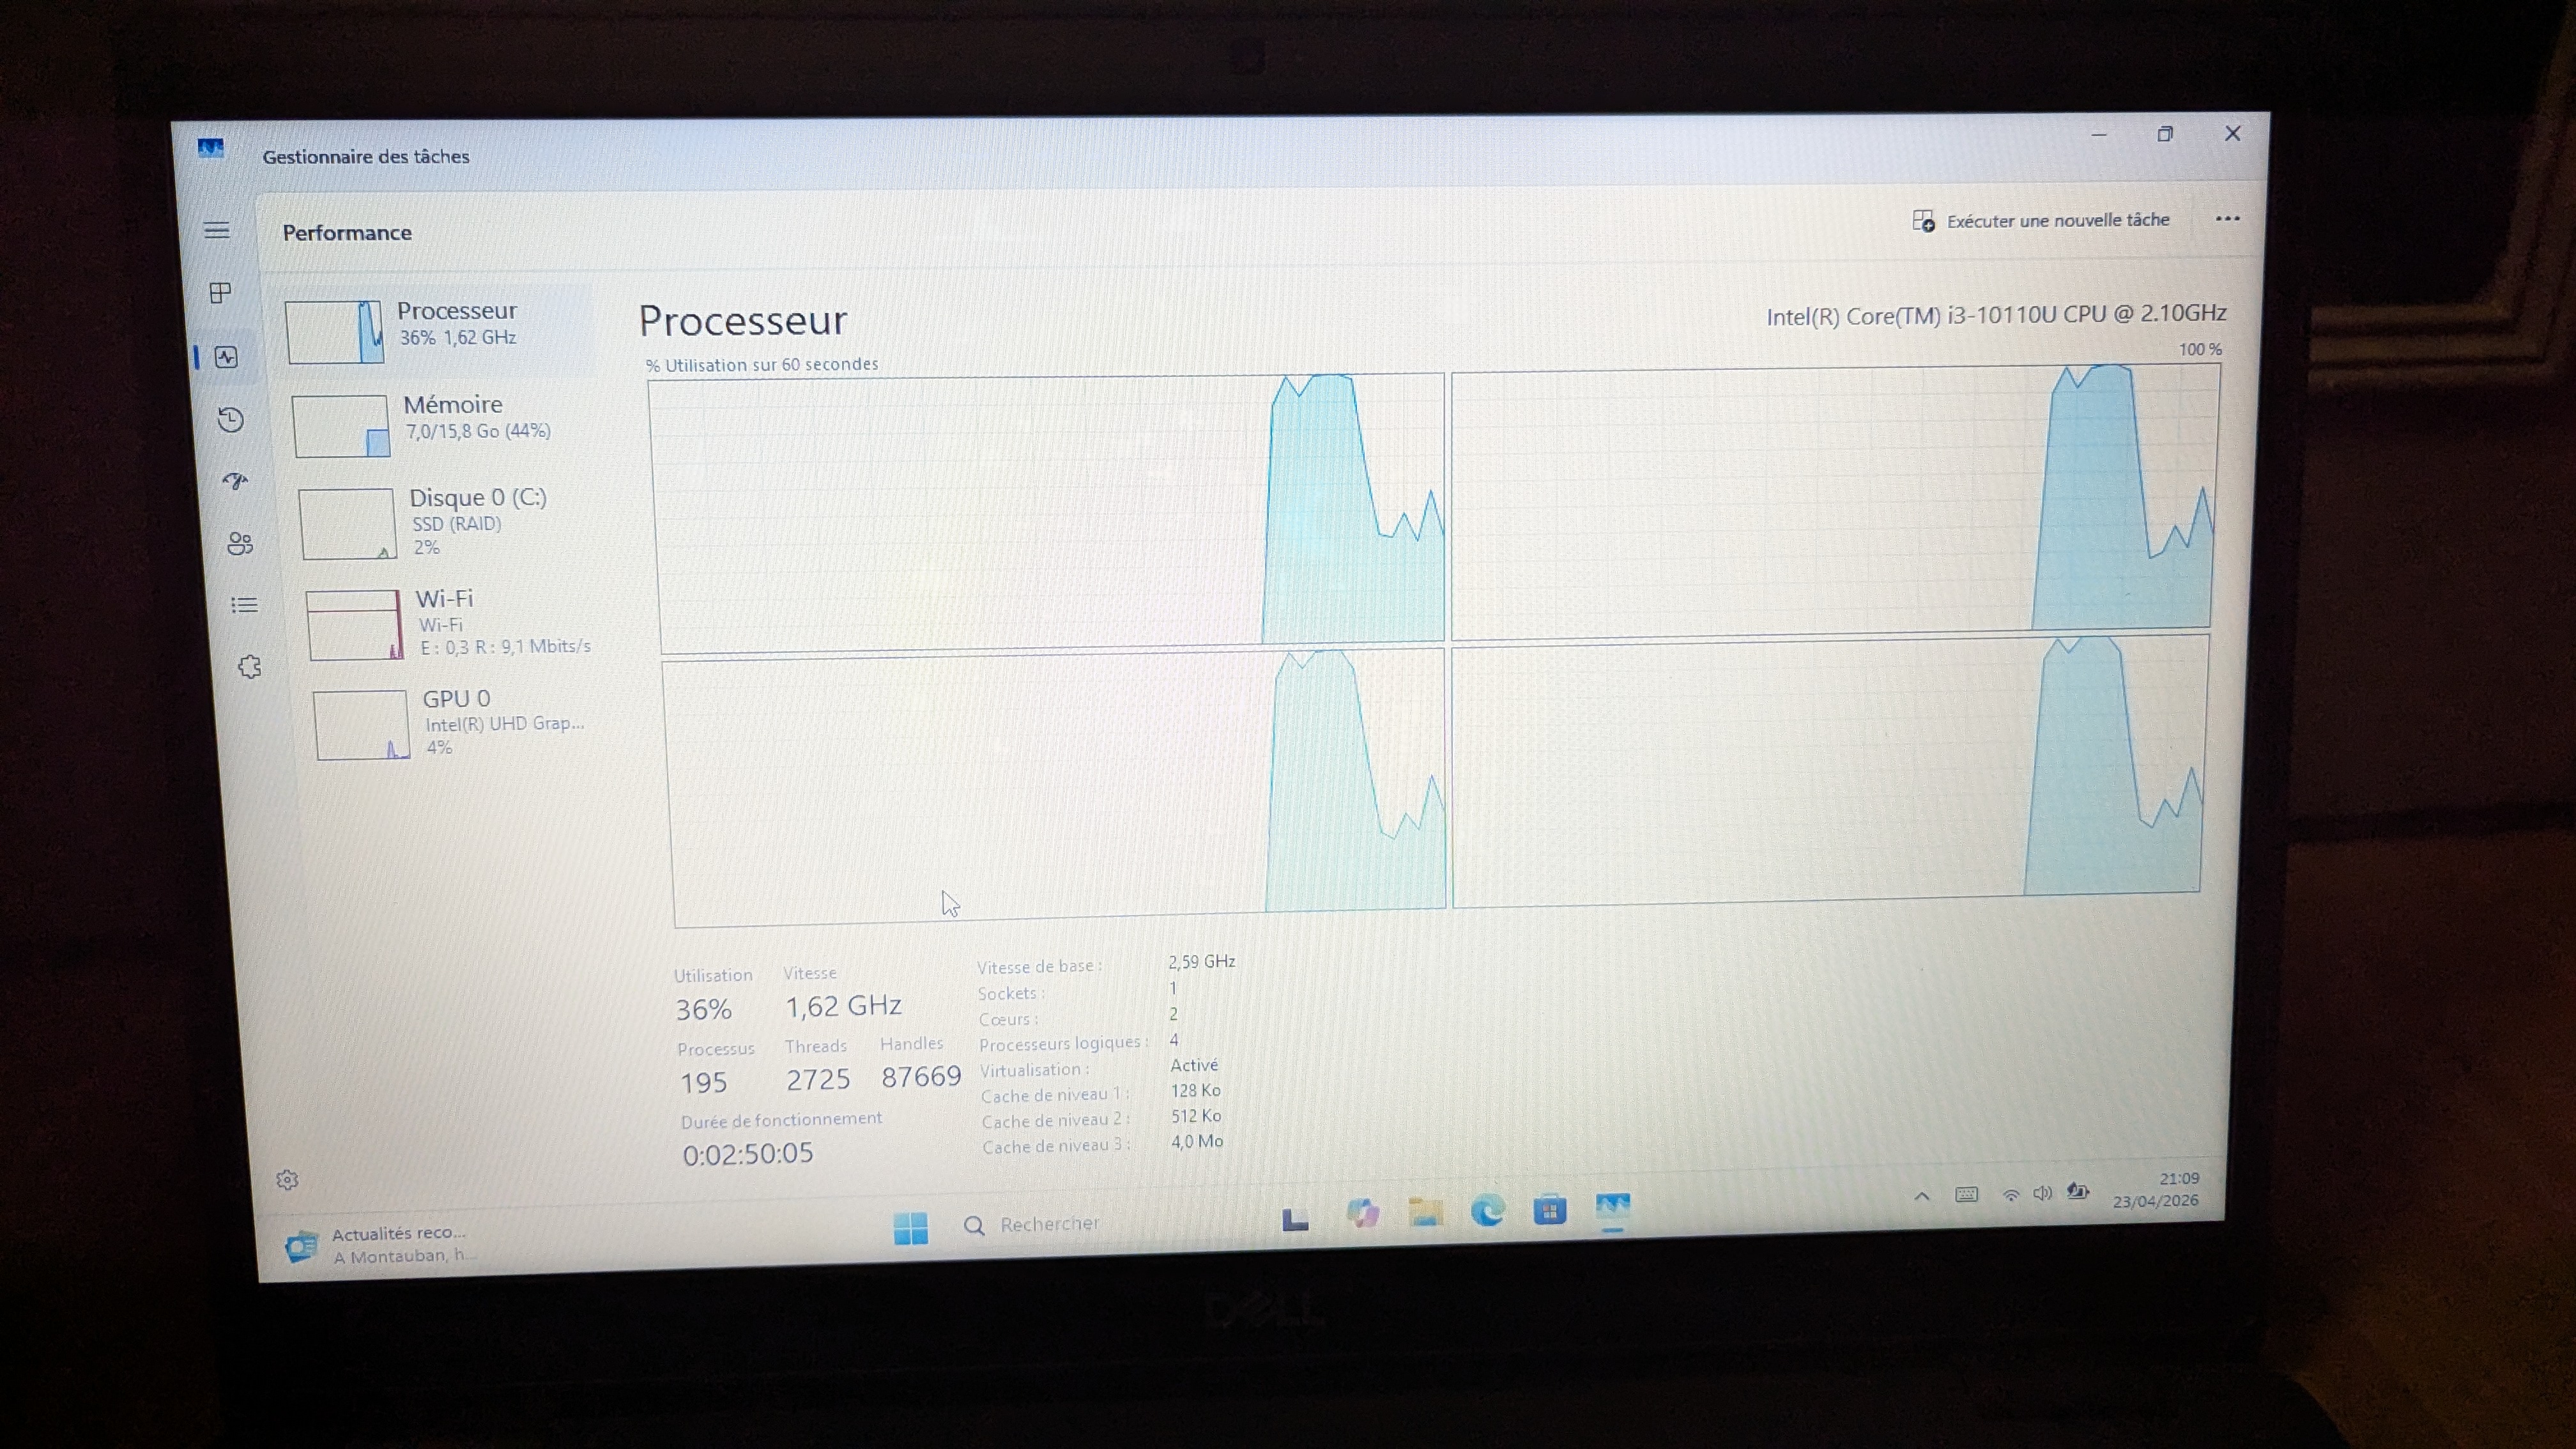This screenshot has width=2576, height=1449.
Task: Open the Users page icon
Action: point(240,543)
